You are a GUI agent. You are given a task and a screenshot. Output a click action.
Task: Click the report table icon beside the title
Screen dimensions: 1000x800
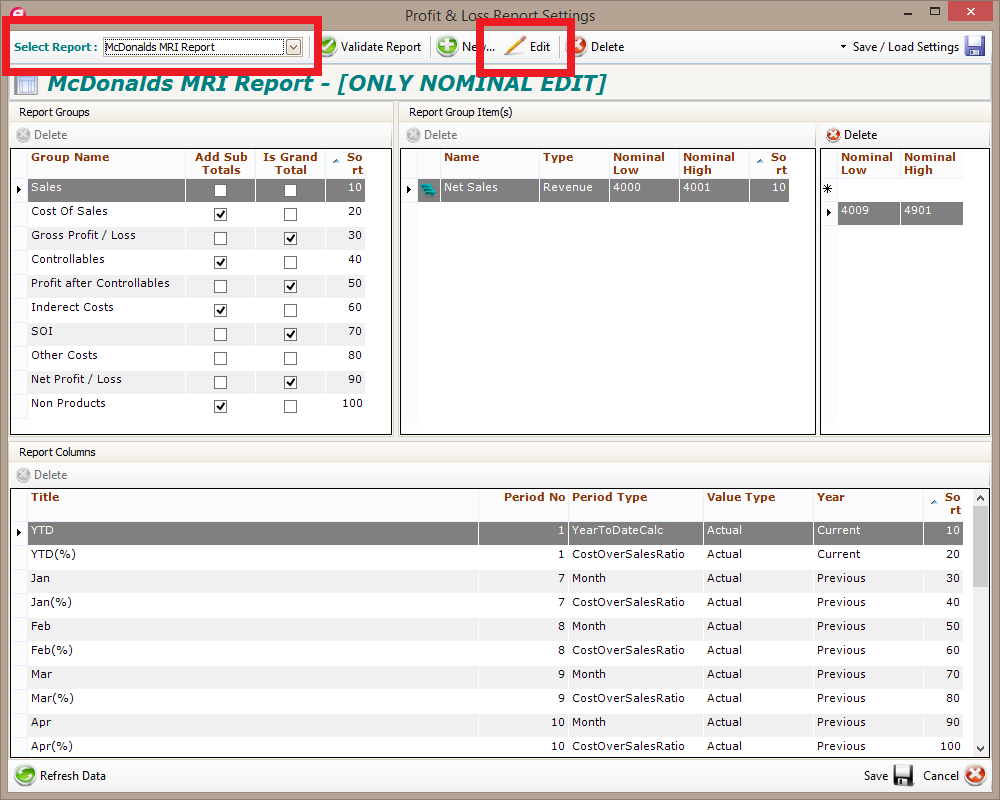point(26,84)
